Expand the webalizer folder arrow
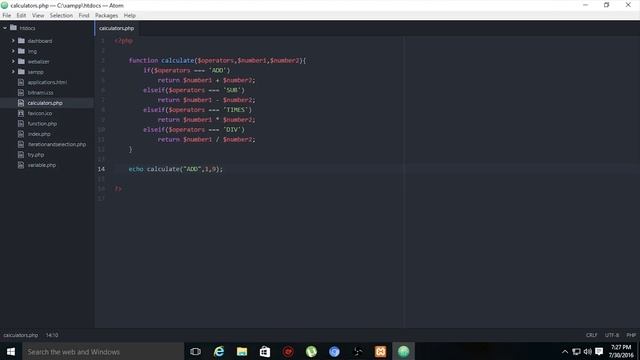The width and height of the screenshot is (640, 360). click(x=13, y=61)
